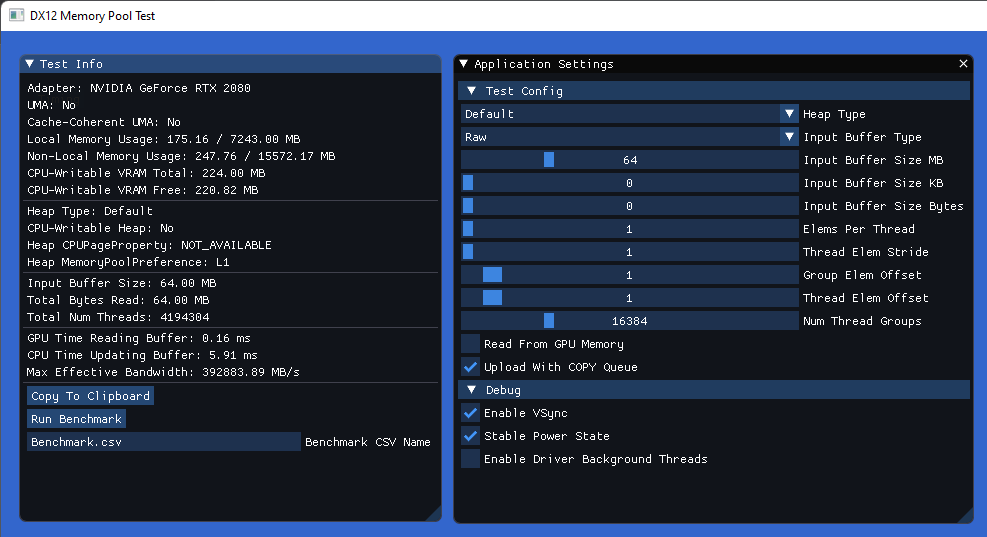Collapse the Application Settings window triangle

tap(463, 64)
